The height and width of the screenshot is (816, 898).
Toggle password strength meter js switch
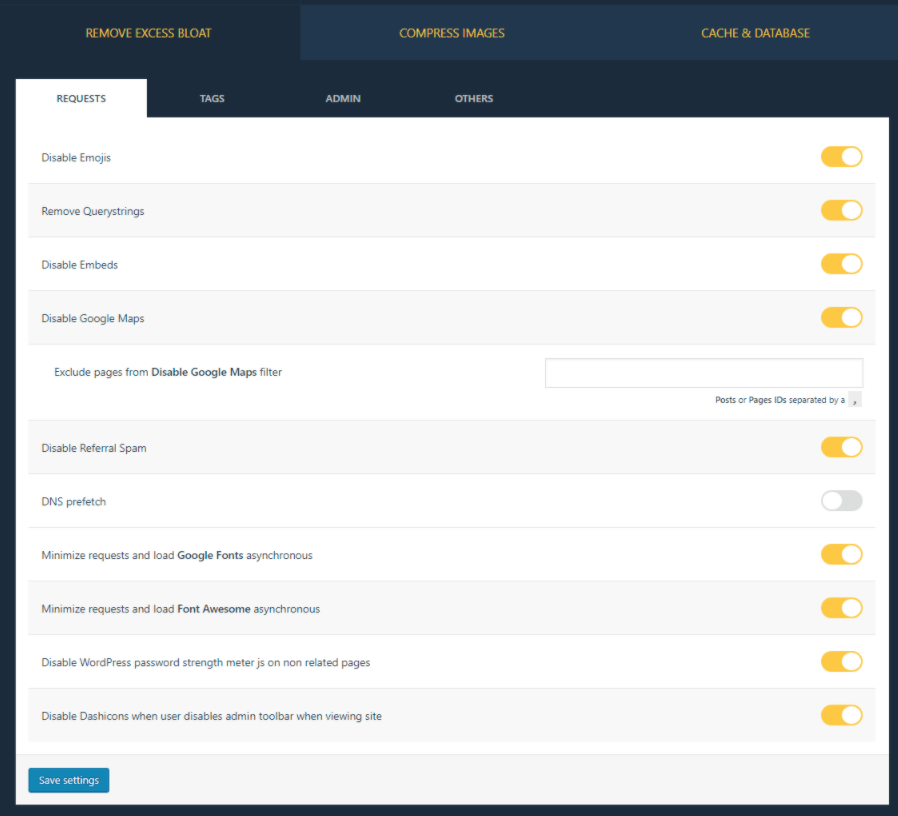coord(841,662)
